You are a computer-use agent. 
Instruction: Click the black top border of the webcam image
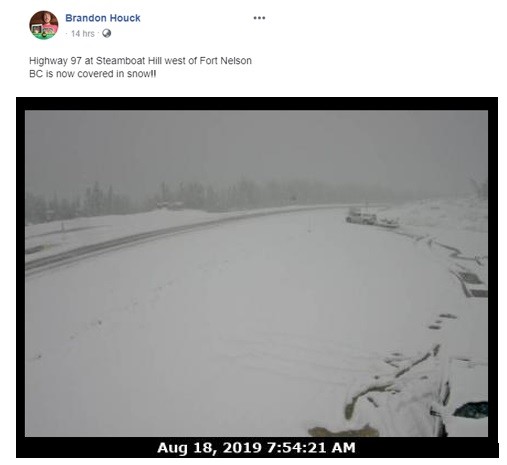(257, 104)
